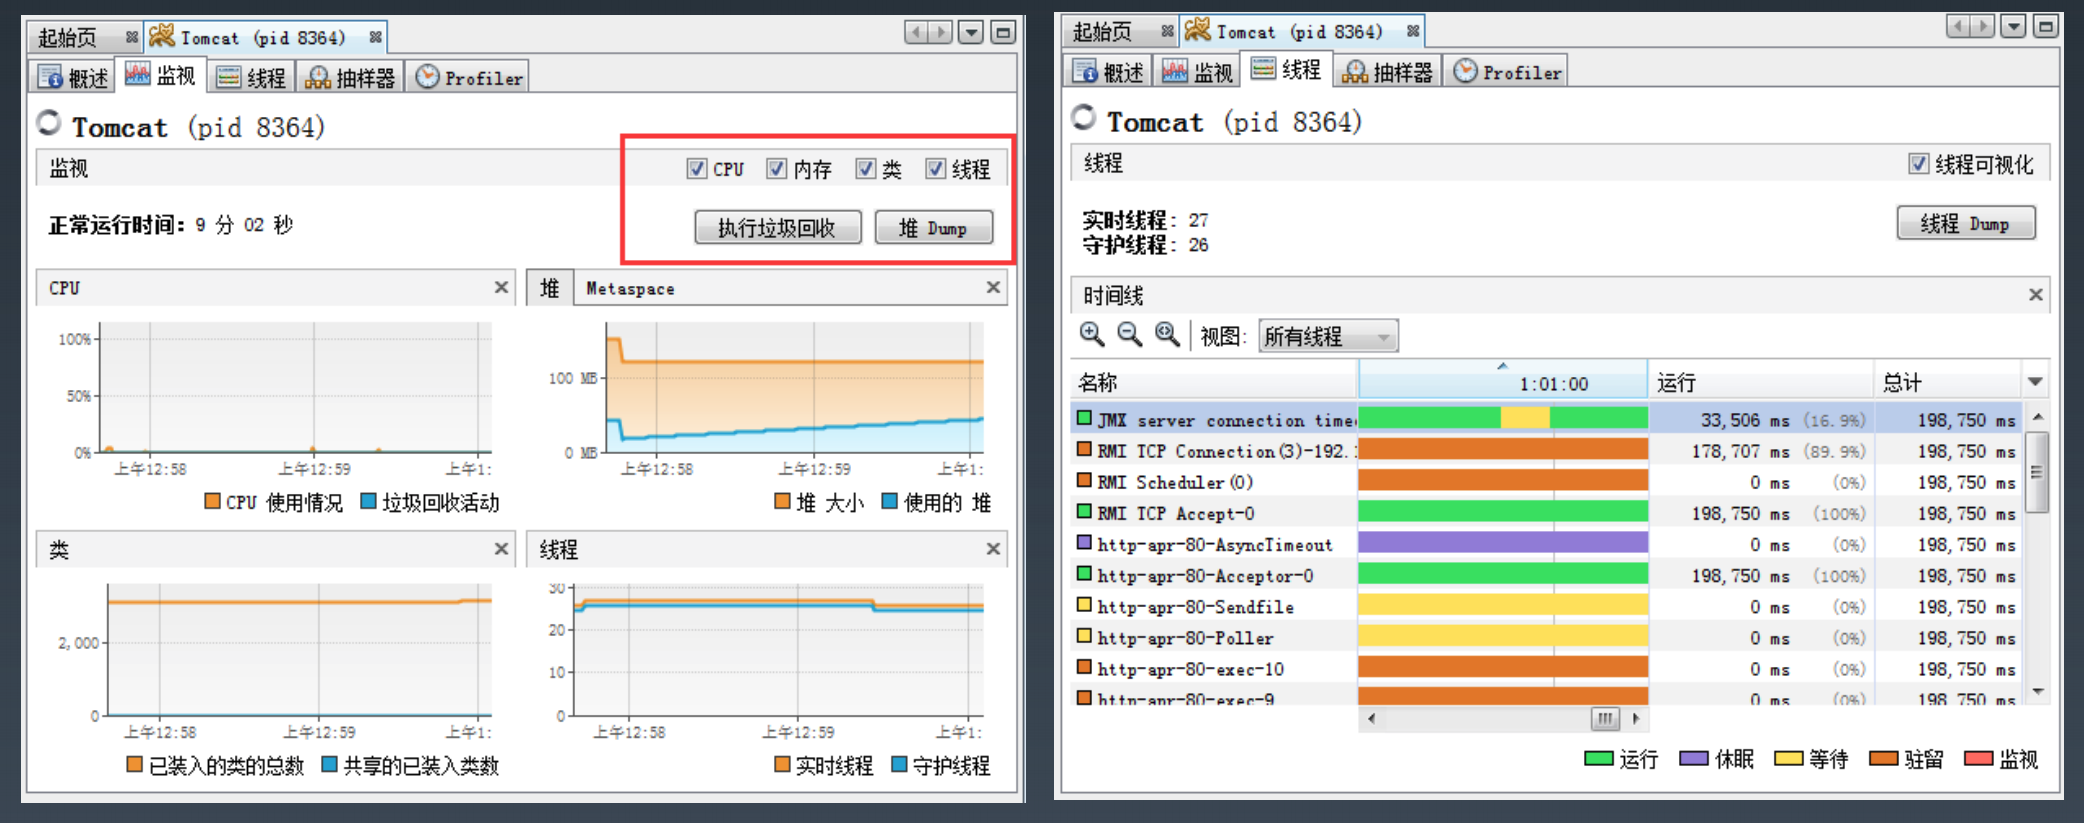The height and width of the screenshot is (823, 2084).
Task: Sort by 运行 column header
Action: pyautogui.click(x=1760, y=382)
